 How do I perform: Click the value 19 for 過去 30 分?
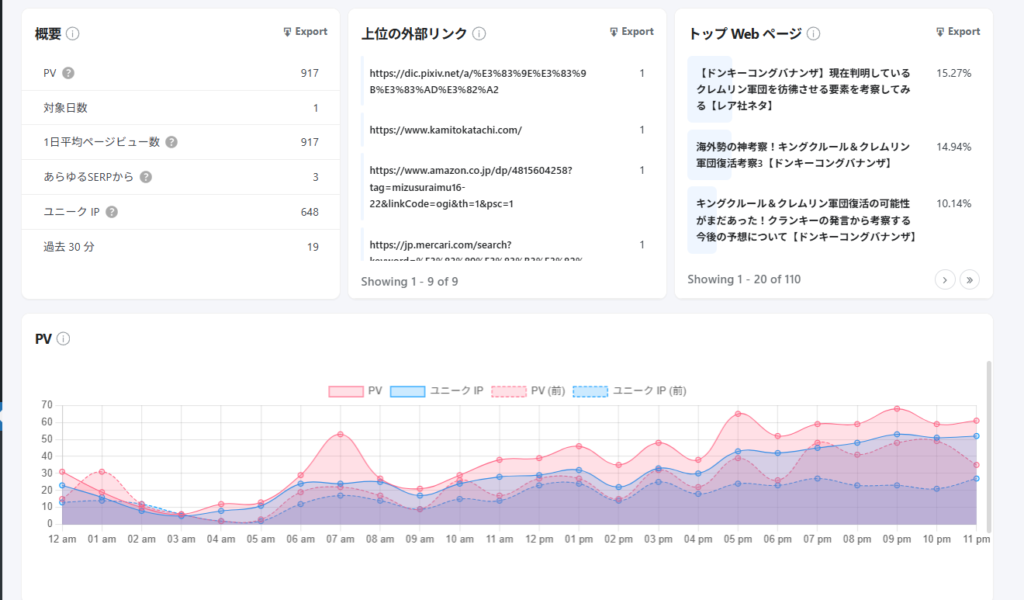pos(313,247)
